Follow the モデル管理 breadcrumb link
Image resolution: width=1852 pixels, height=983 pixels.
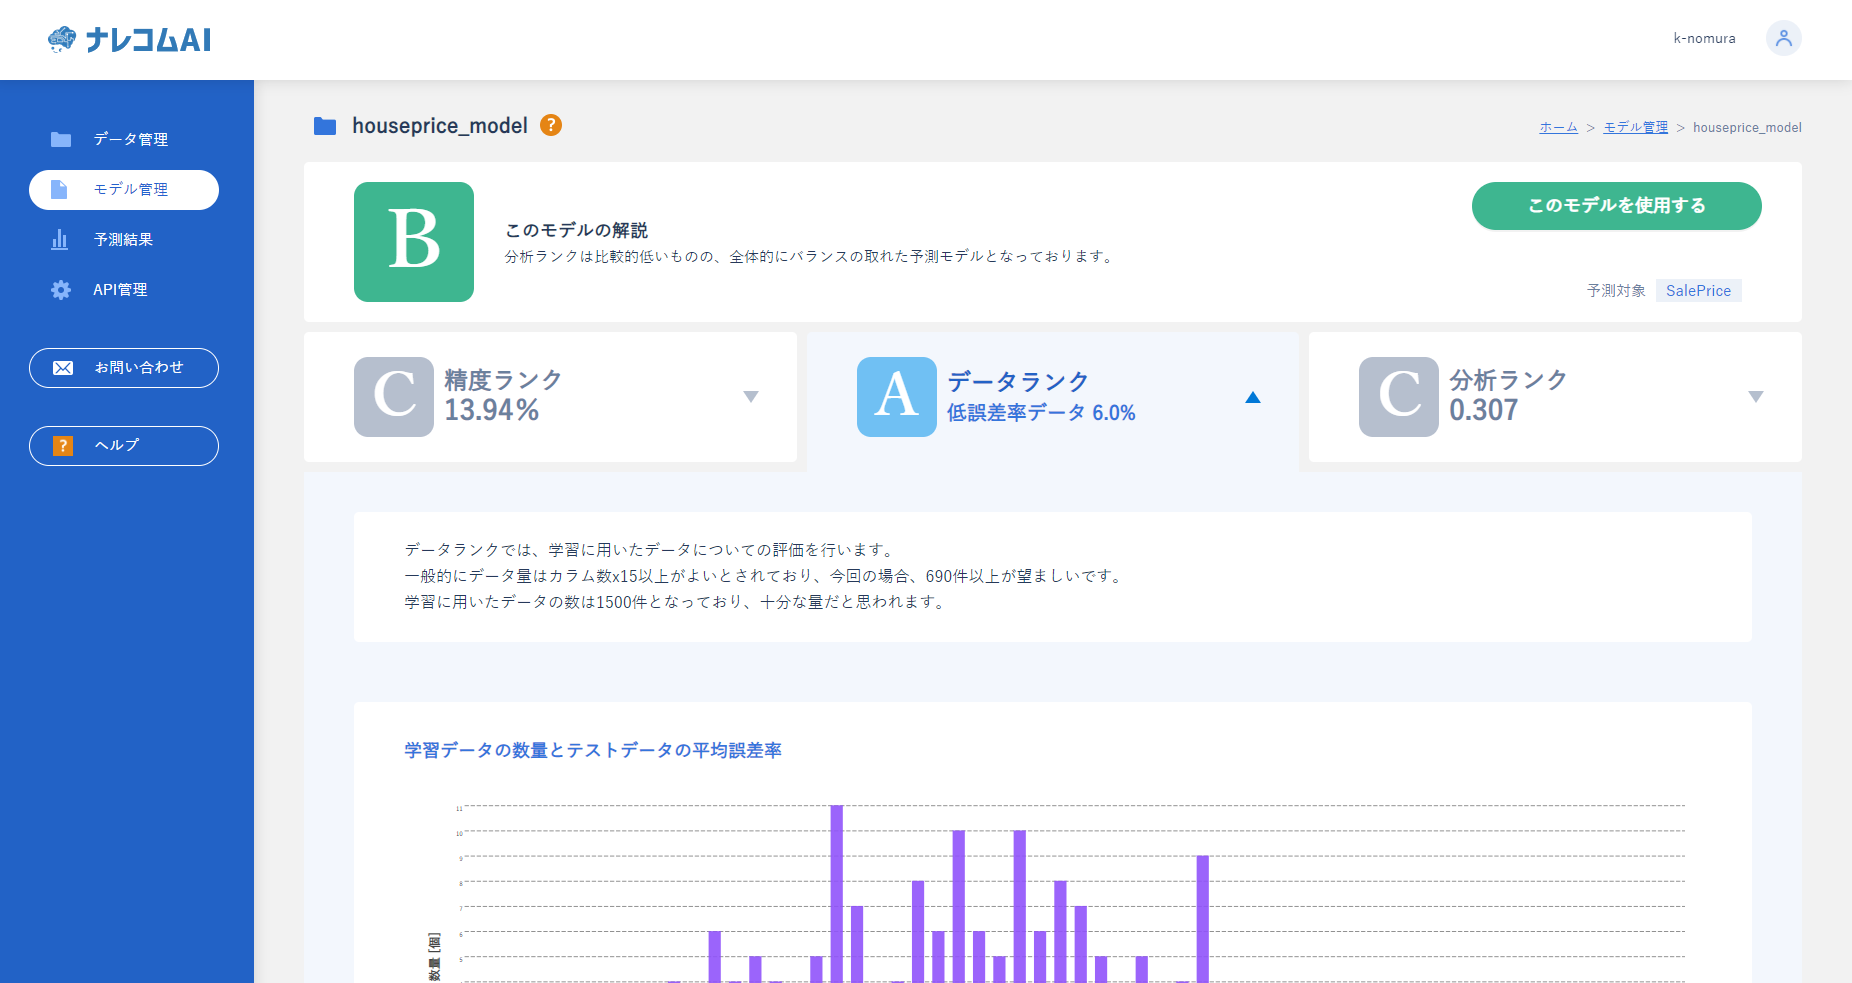click(1636, 127)
